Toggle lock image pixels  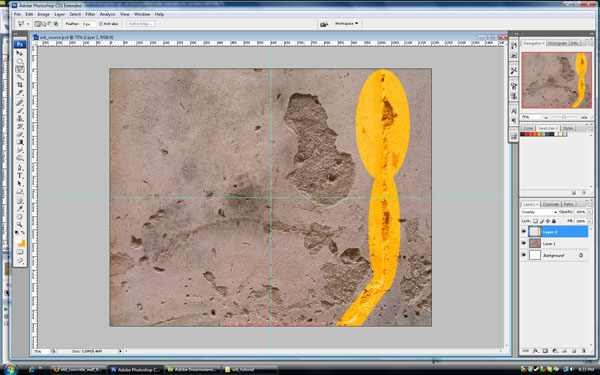coord(541,221)
